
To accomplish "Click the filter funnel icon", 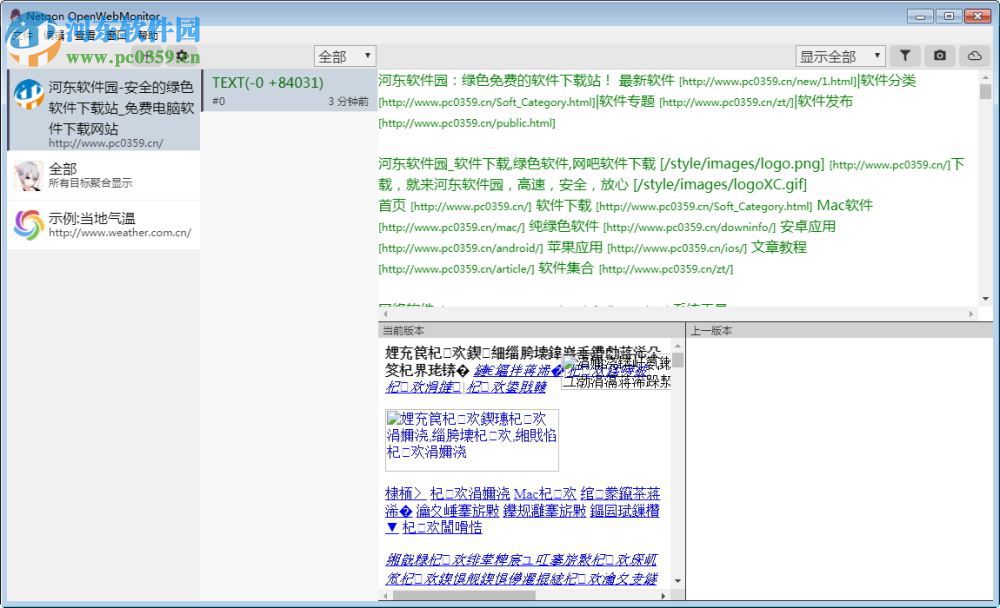I will [905, 55].
